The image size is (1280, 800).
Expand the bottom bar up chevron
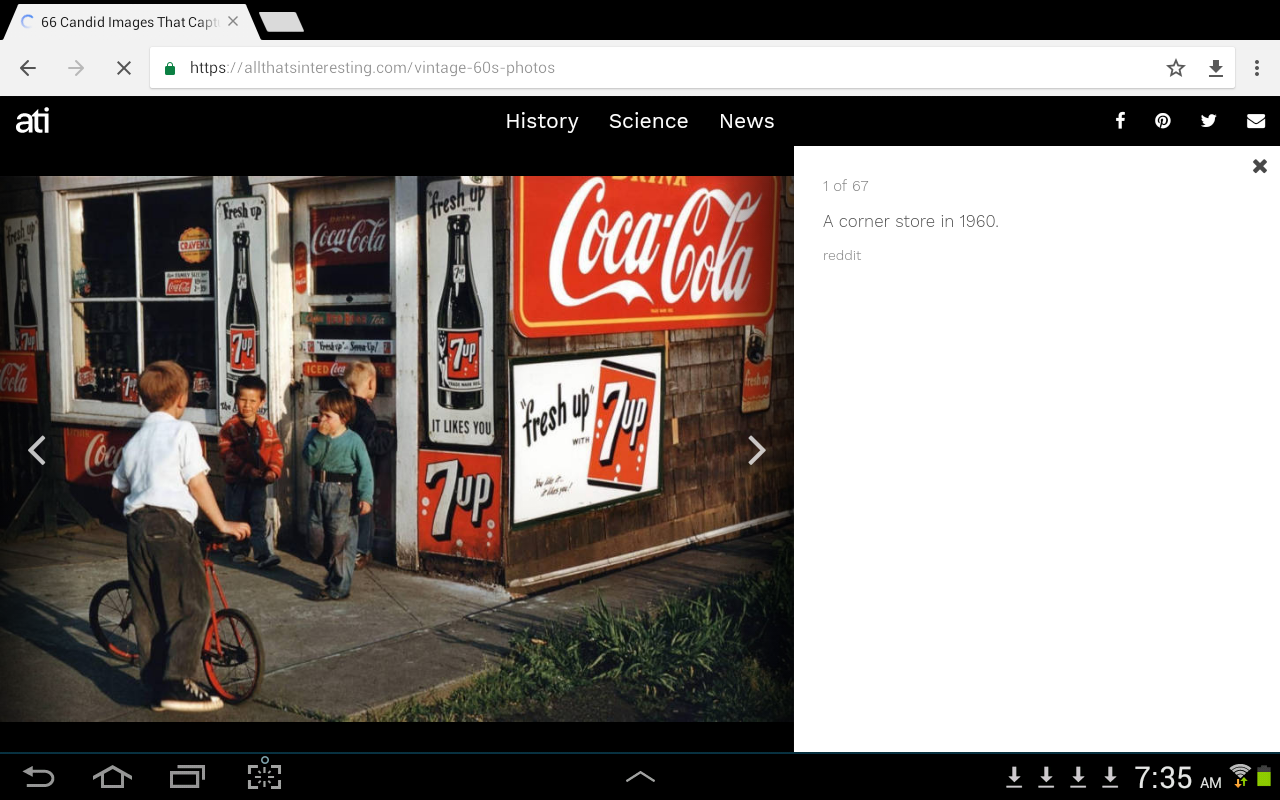click(x=640, y=777)
